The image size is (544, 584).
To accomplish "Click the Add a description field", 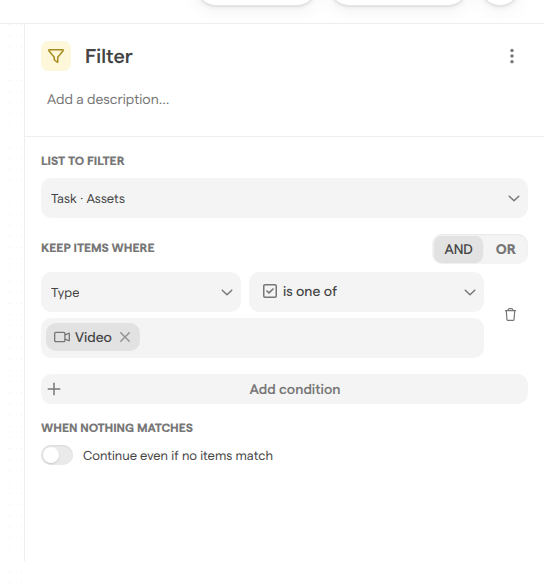I will pos(108,99).
